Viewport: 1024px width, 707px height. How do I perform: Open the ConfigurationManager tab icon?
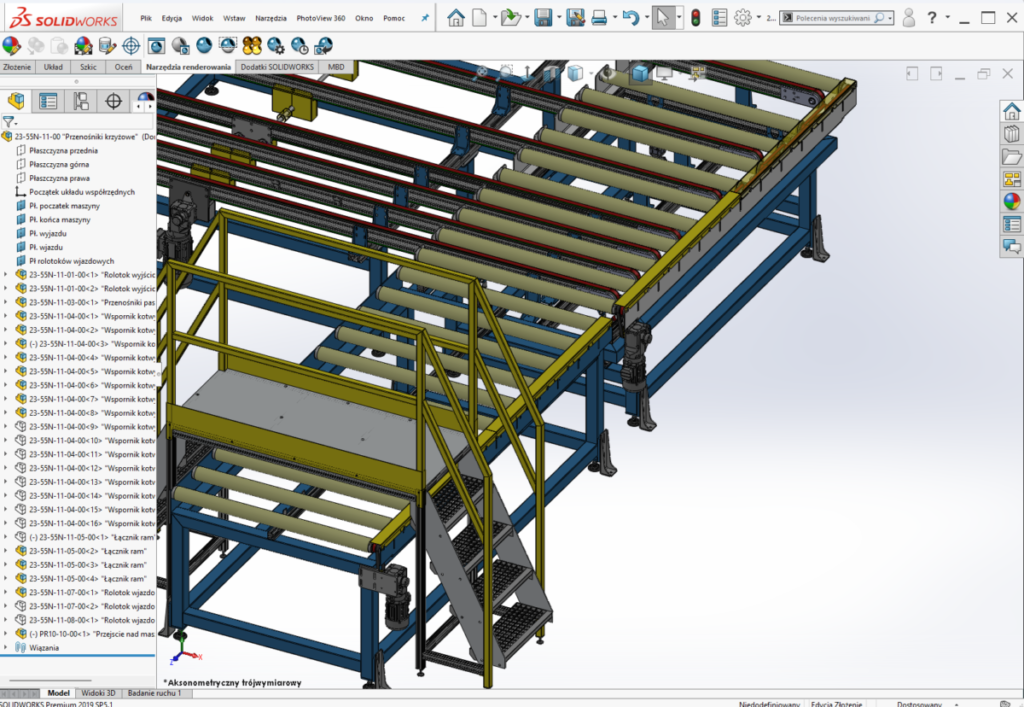click(81, 101)
